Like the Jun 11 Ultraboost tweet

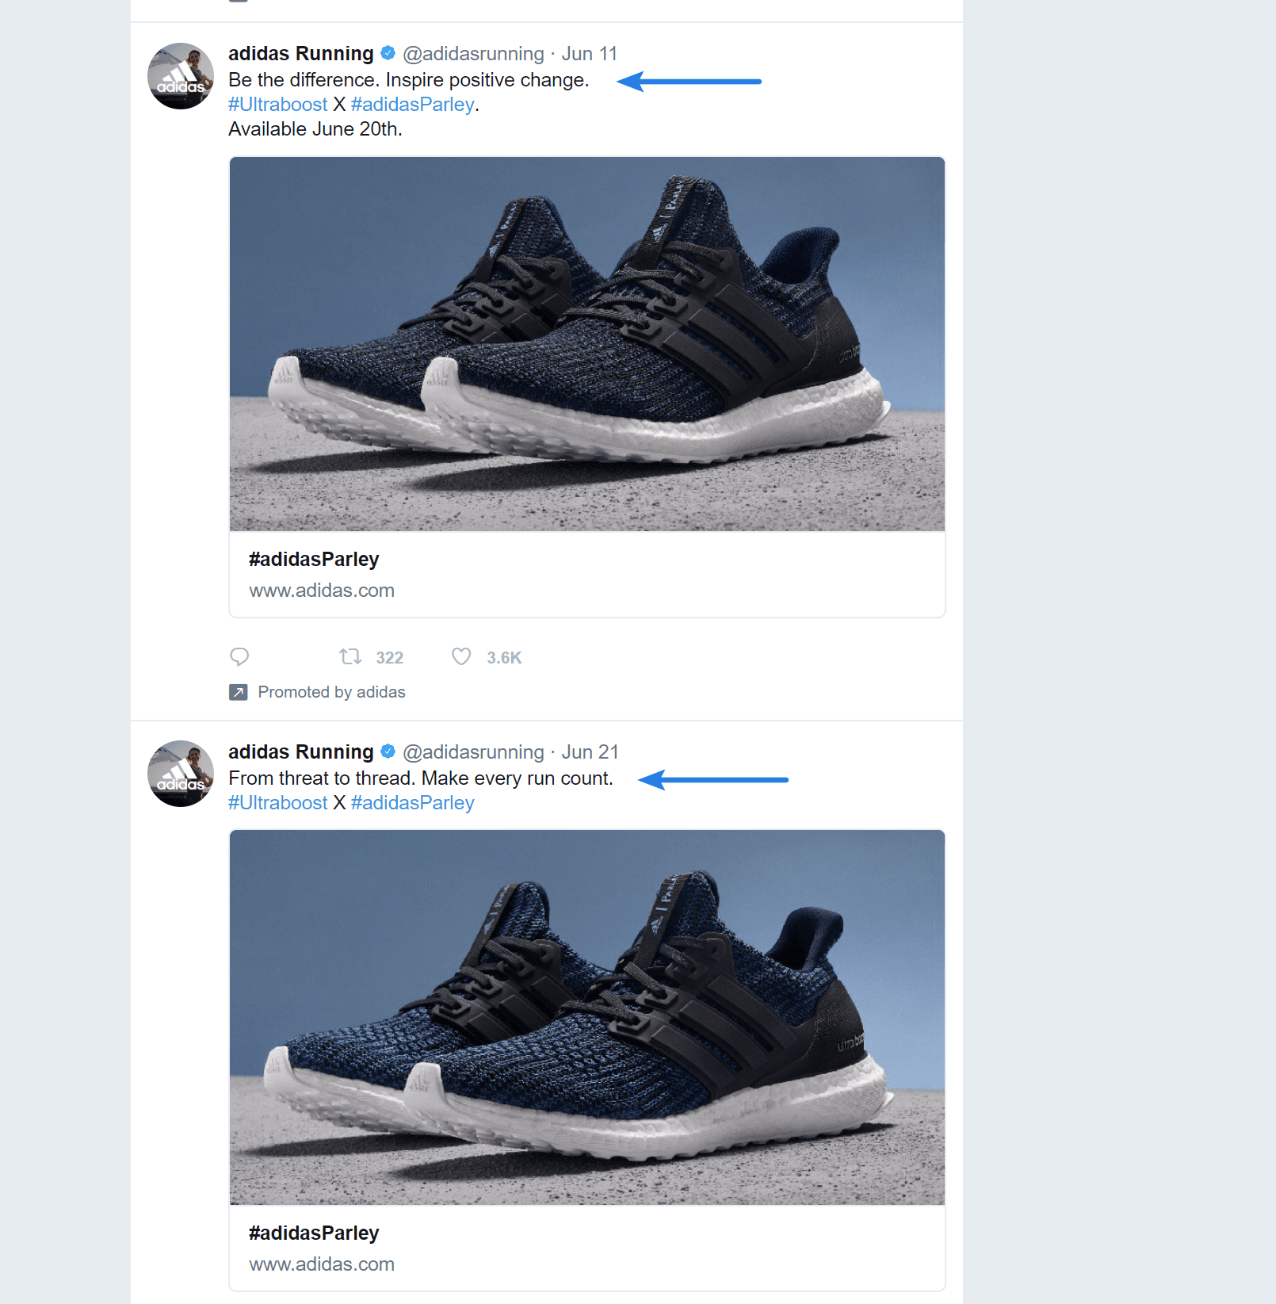(x=461, y=657)
